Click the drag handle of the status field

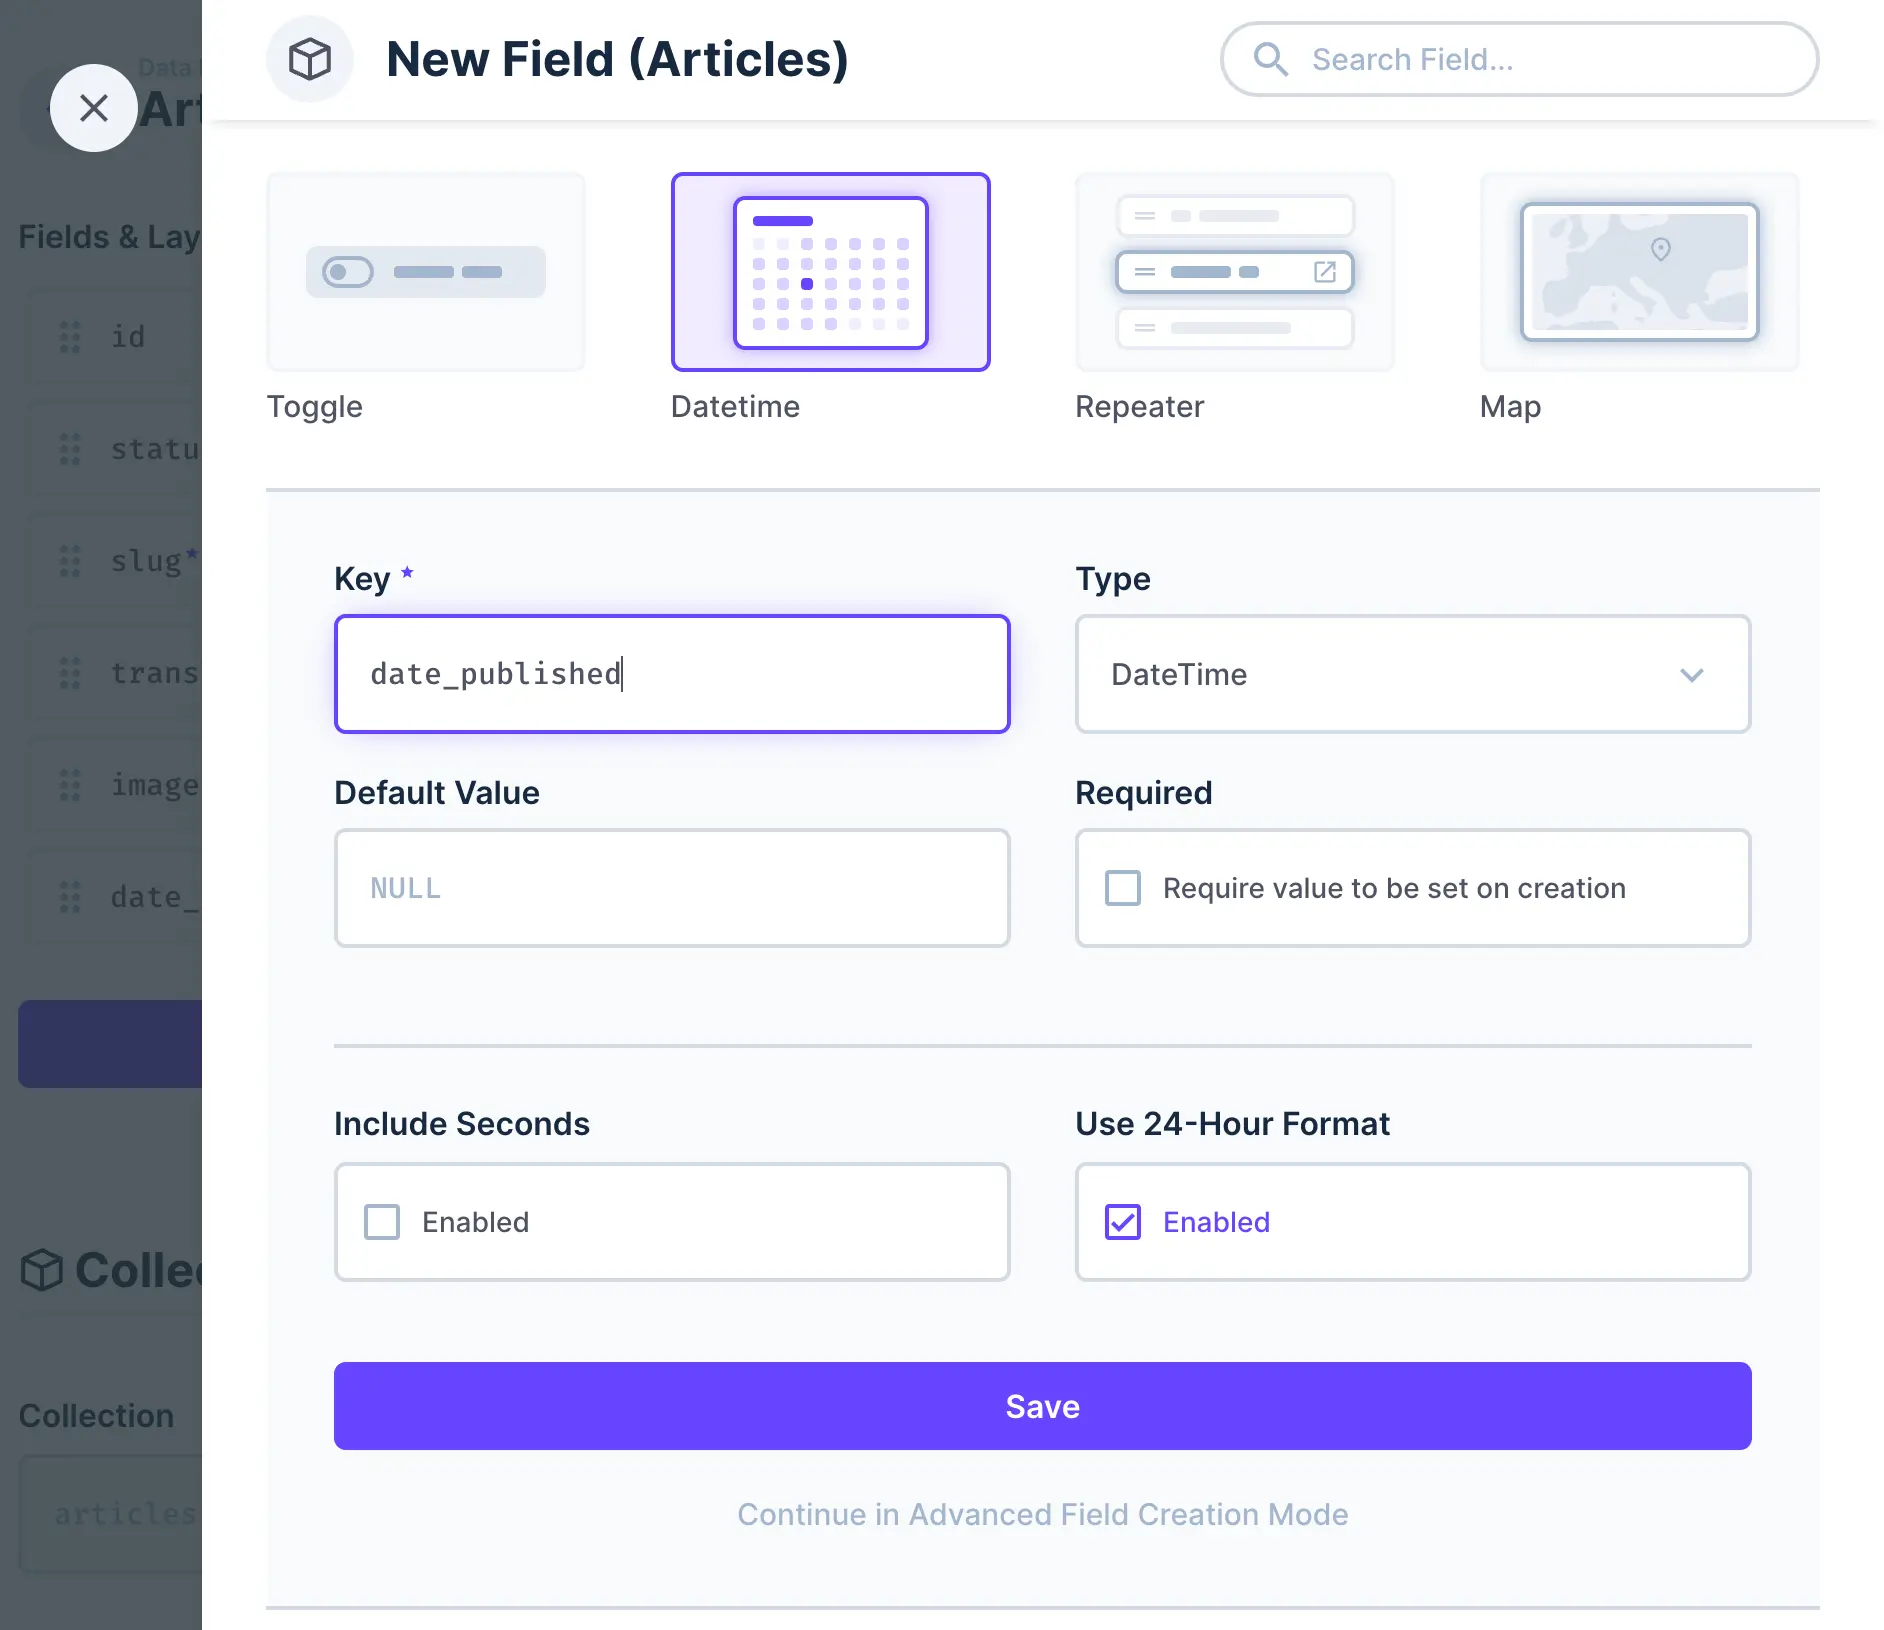click(x=69, y=450)
